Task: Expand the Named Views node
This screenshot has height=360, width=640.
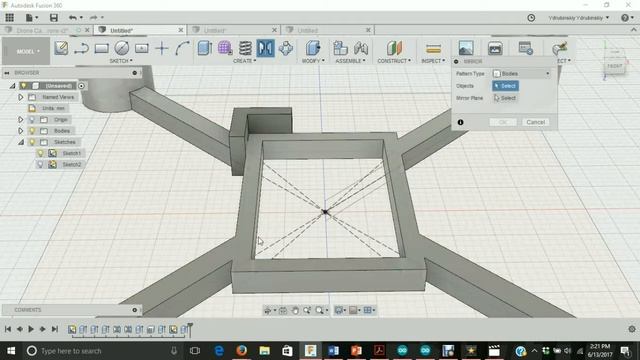Action: point(20,97)
